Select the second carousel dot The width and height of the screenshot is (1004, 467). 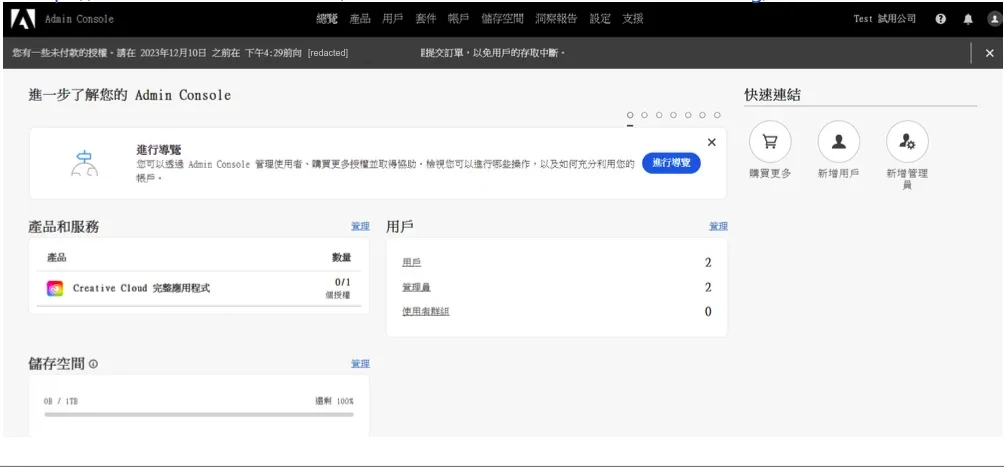click(644, 115)
